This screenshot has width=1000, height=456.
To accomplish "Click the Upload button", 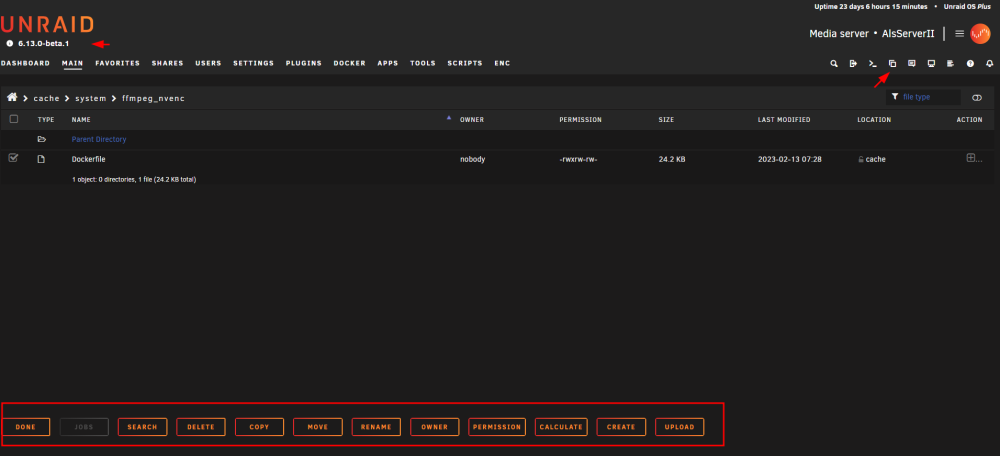I will point(680,427).
